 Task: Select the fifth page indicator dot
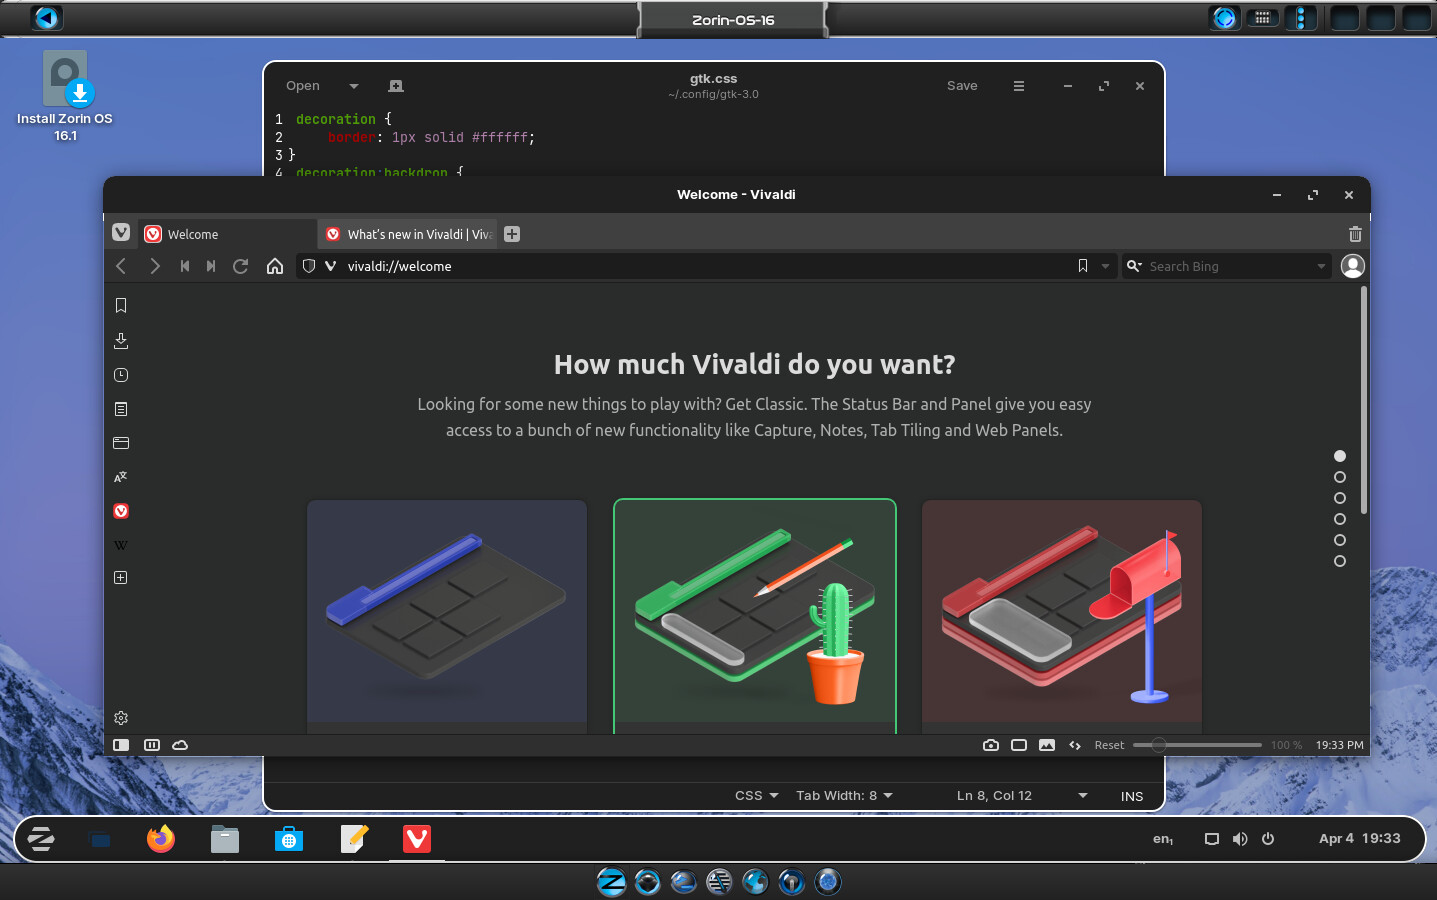(x=1340, y=540)
